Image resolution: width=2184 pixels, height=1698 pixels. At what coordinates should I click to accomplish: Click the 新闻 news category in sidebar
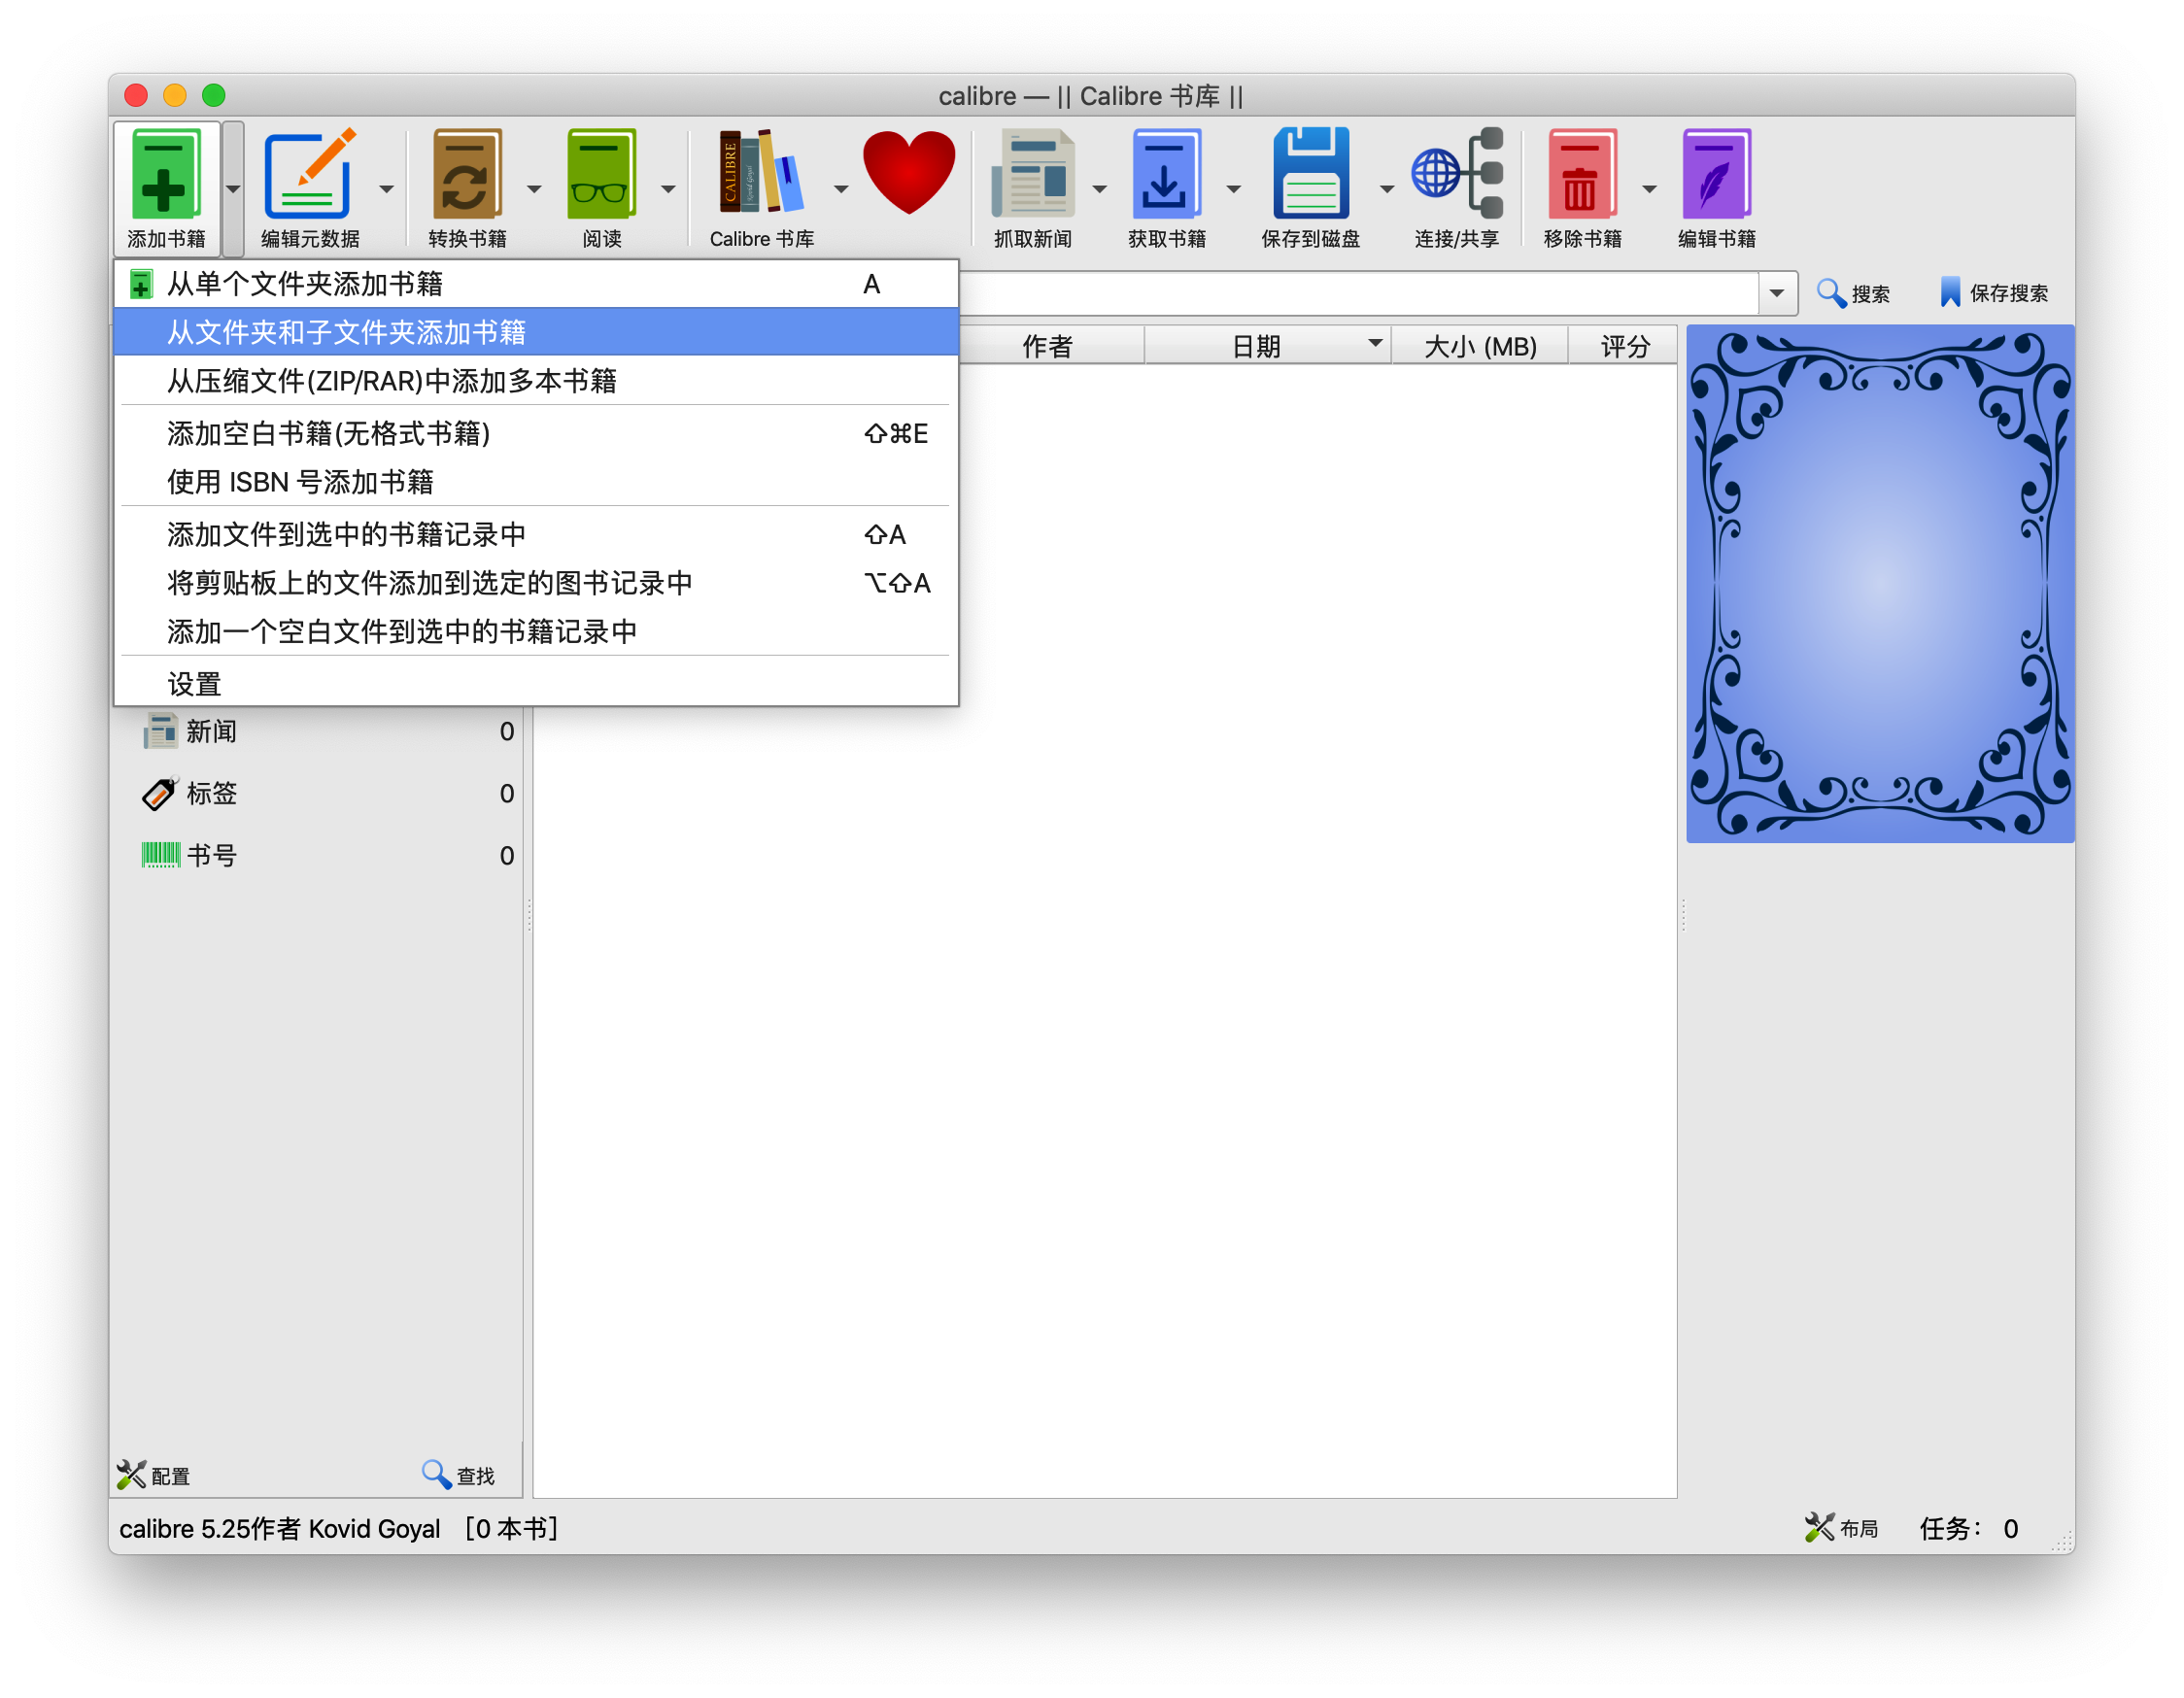click(327, 731)
